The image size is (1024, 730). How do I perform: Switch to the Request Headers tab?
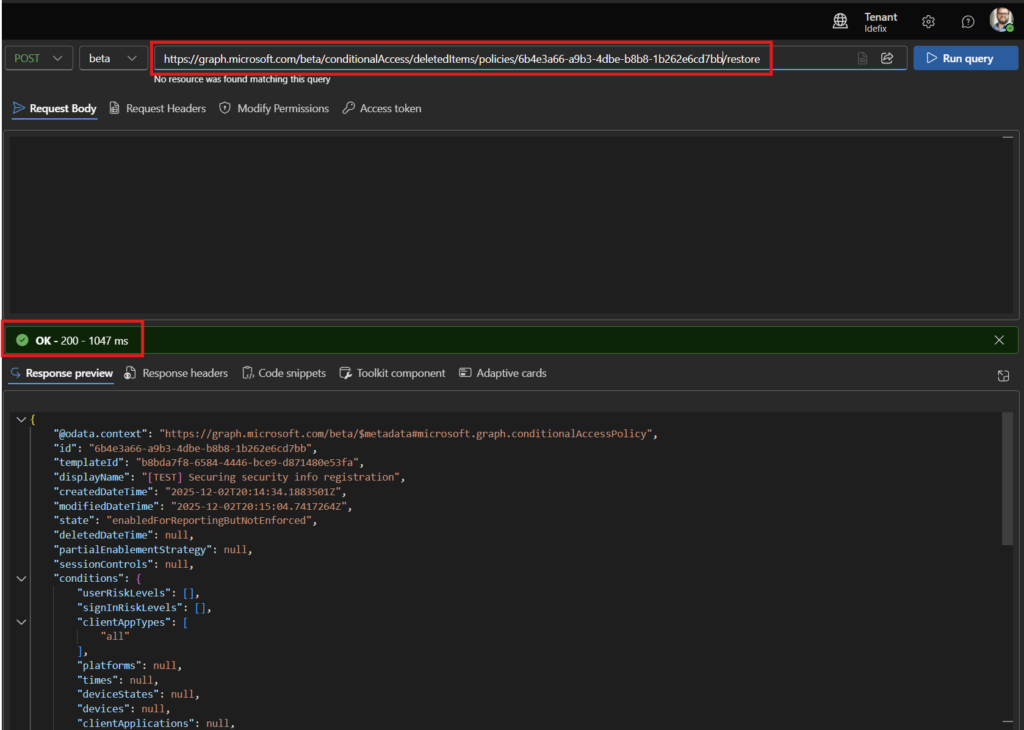click(x=158, y=108)
